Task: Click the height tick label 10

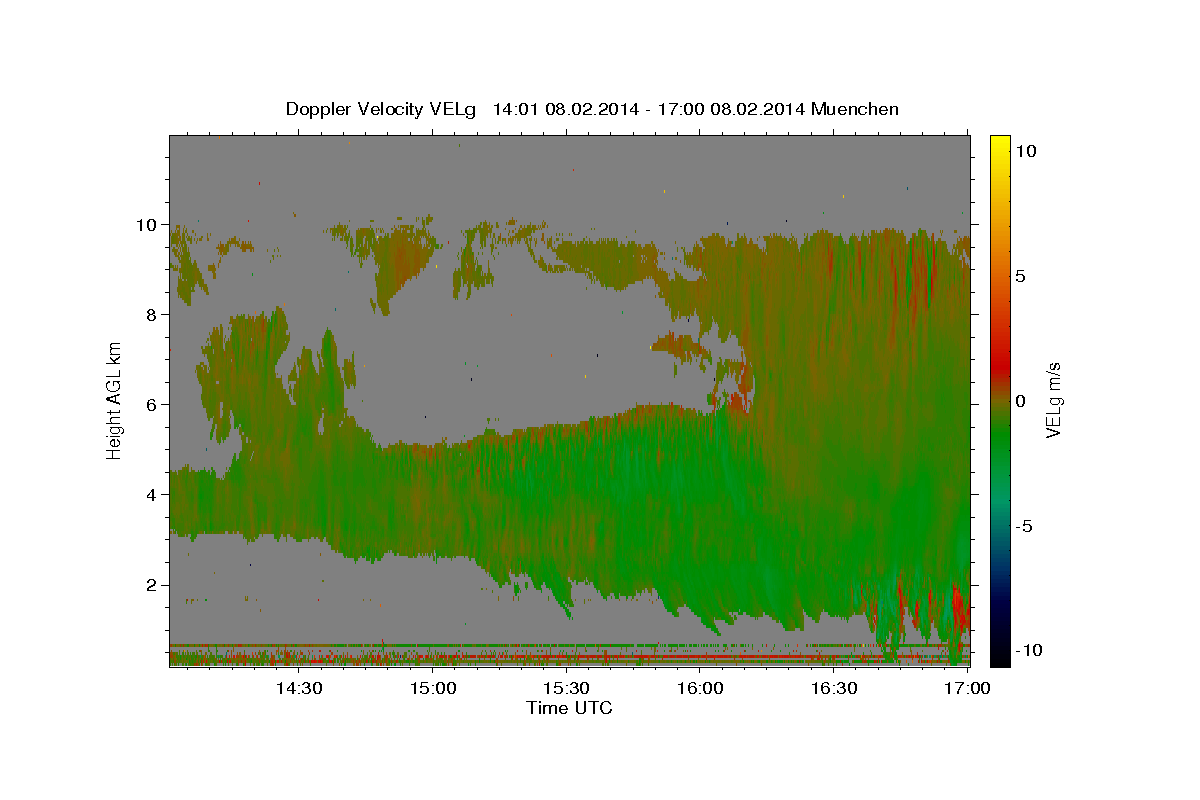Action: (145, 224)
